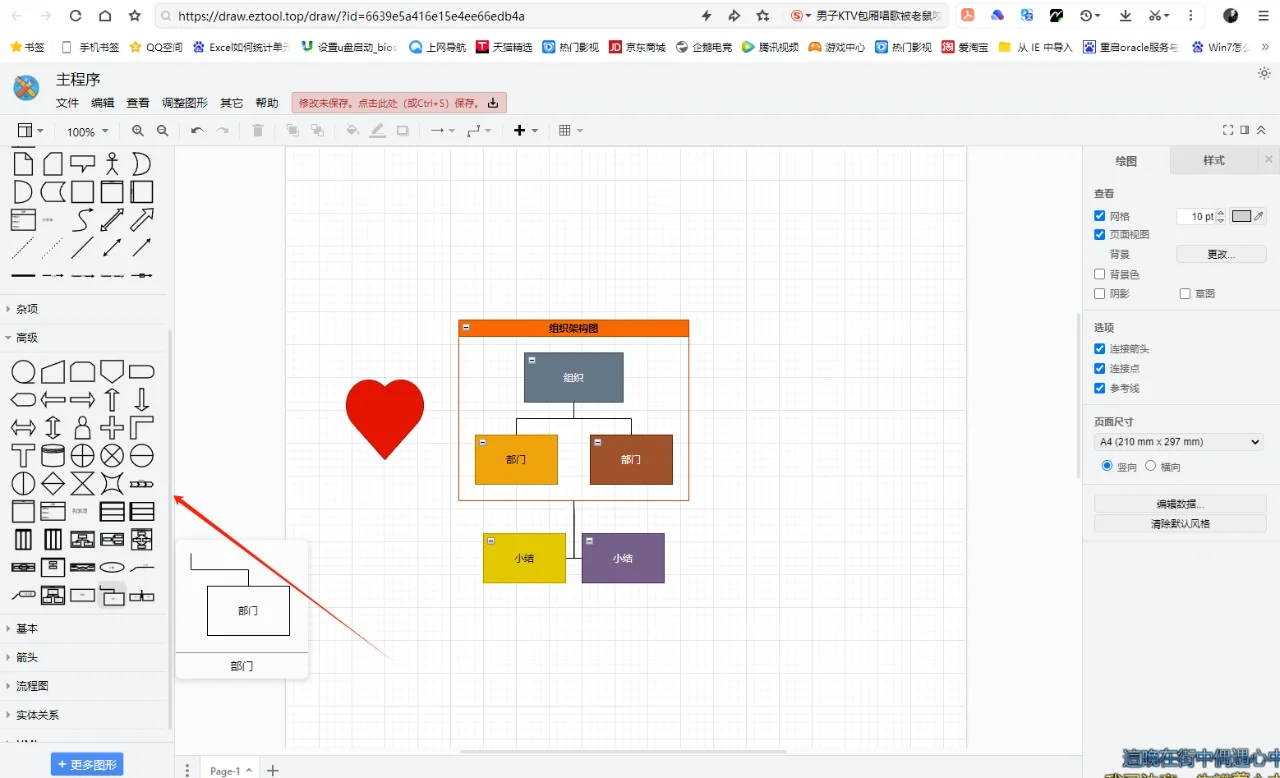Enable the 草图 sketch checkbox
The height and width of the screenshot is (778, 1280).
point(1185,294)
